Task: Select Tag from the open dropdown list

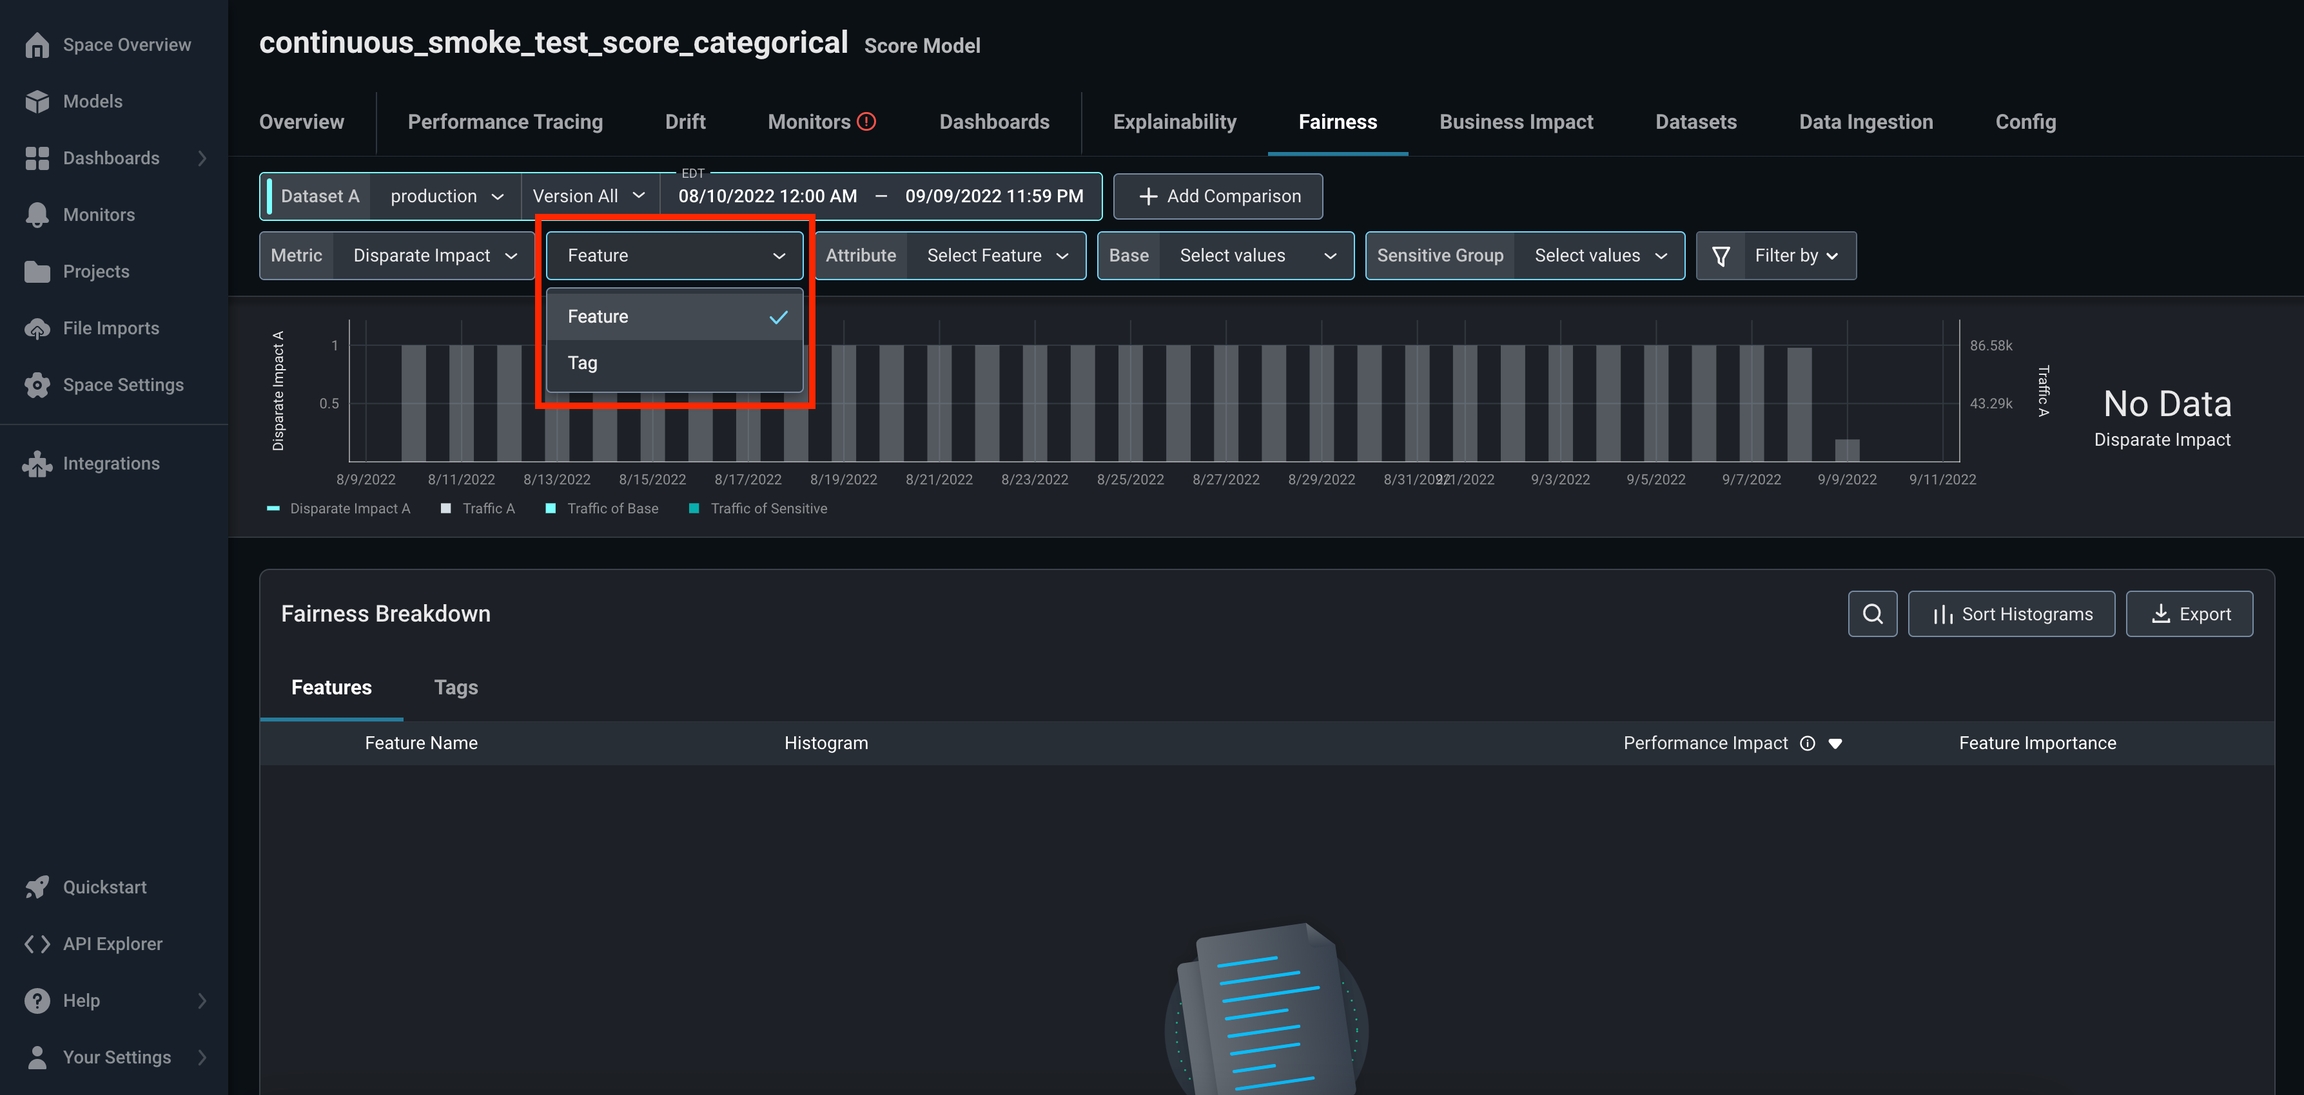Action: tap(583, 363)
